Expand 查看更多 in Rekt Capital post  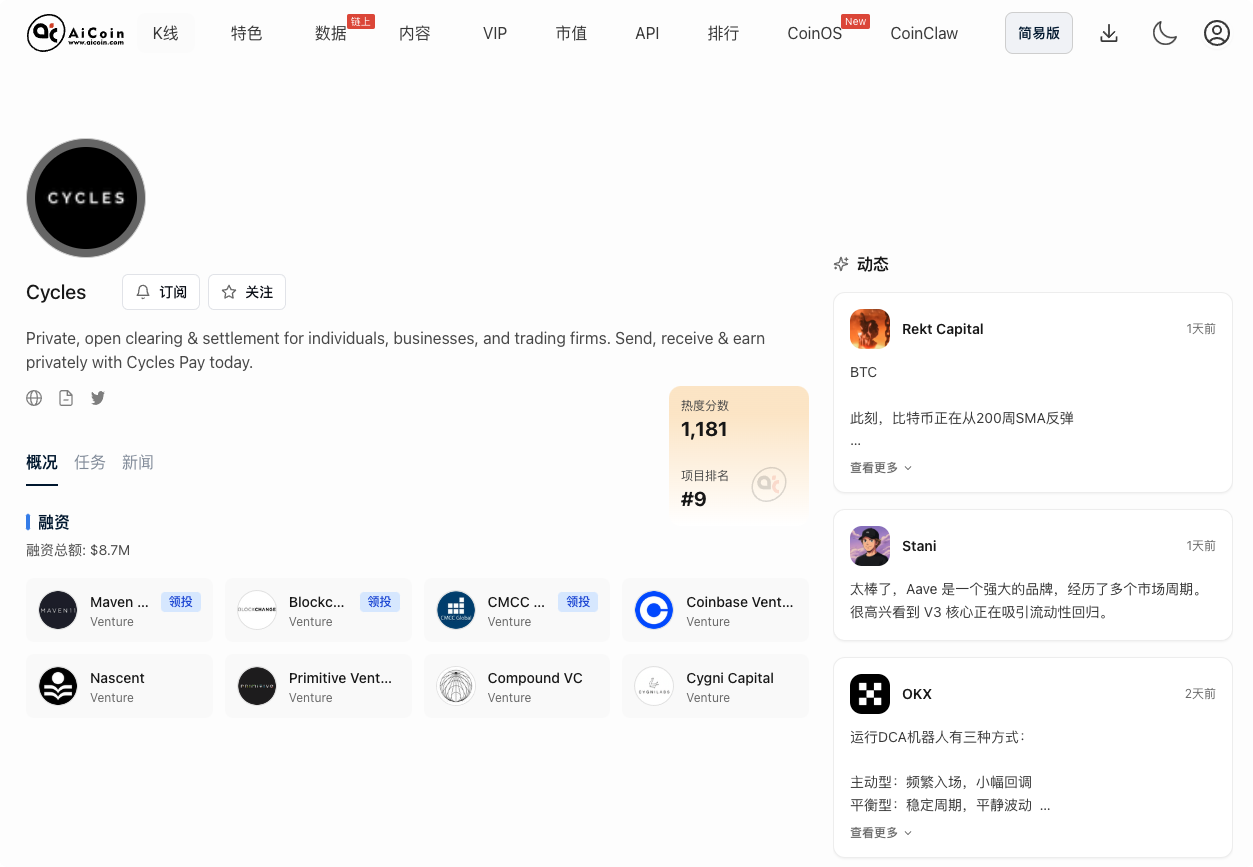coord(881,467)
